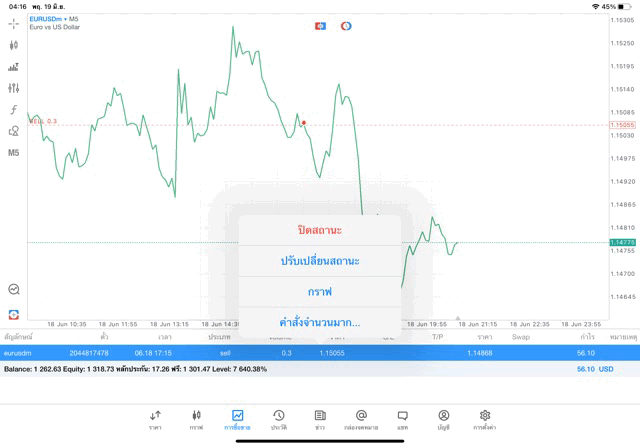
Task: Open the indicators icon in sidebar
Action: point(13,67)
